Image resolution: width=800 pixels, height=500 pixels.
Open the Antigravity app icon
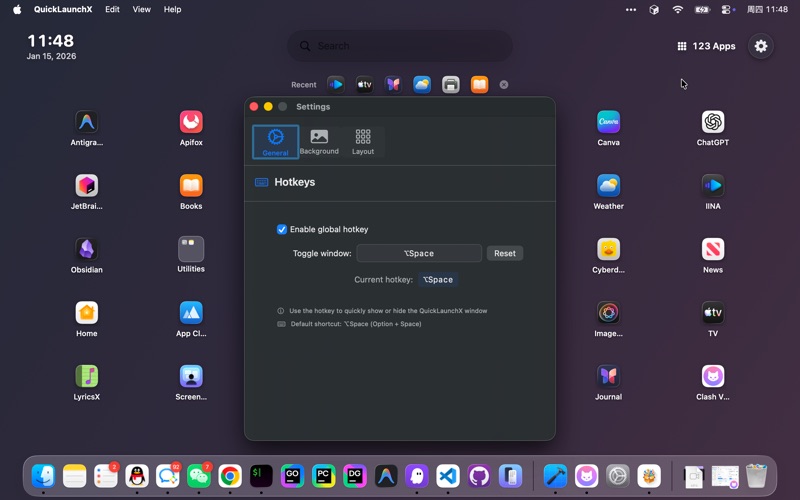[x=87, y=122]
